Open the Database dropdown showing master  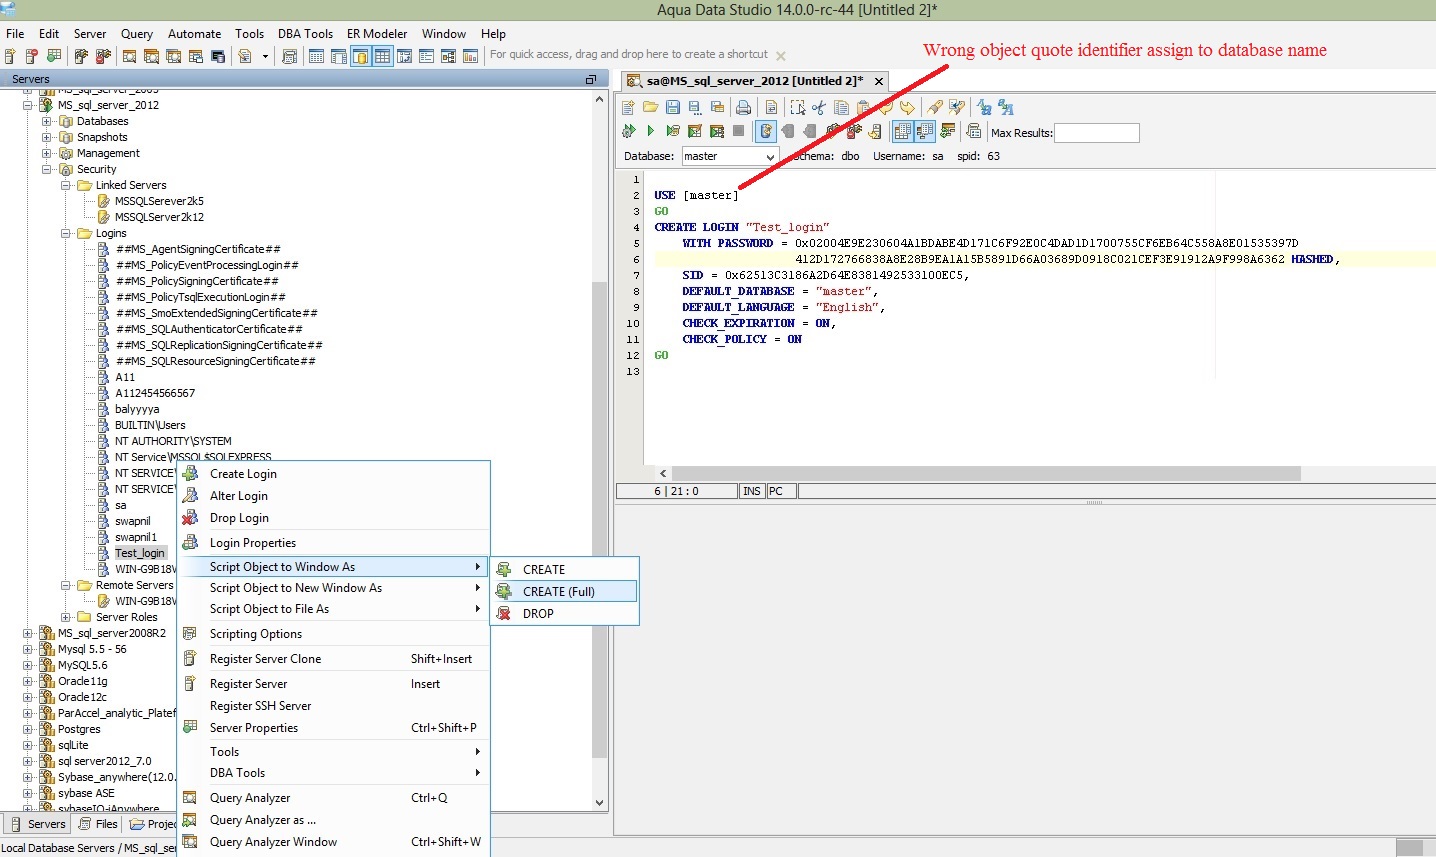tap(730, 157)
